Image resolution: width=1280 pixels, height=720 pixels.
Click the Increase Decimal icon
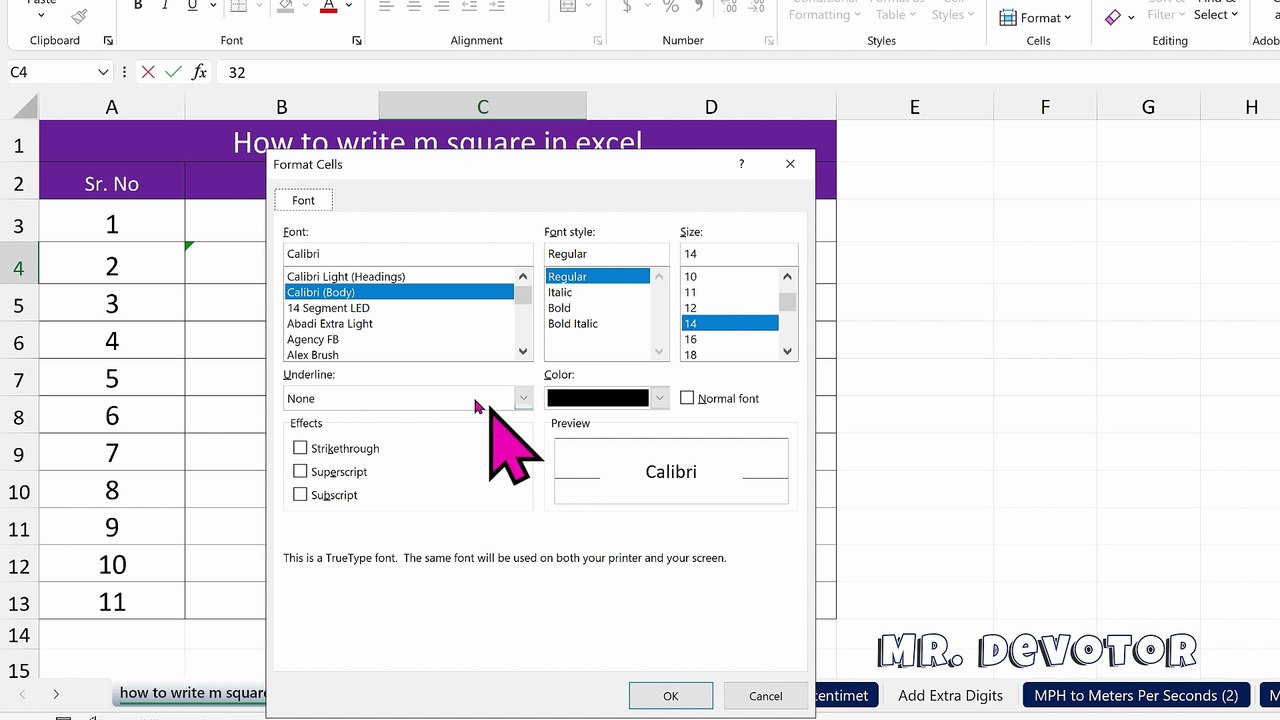tap(730, 6)
